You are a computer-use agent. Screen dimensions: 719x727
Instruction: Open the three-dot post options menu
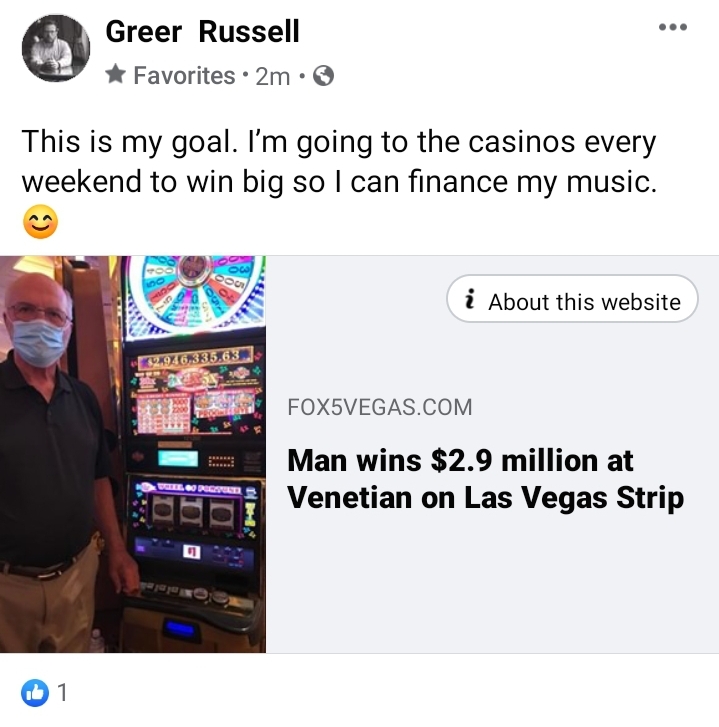click(673, 27)
